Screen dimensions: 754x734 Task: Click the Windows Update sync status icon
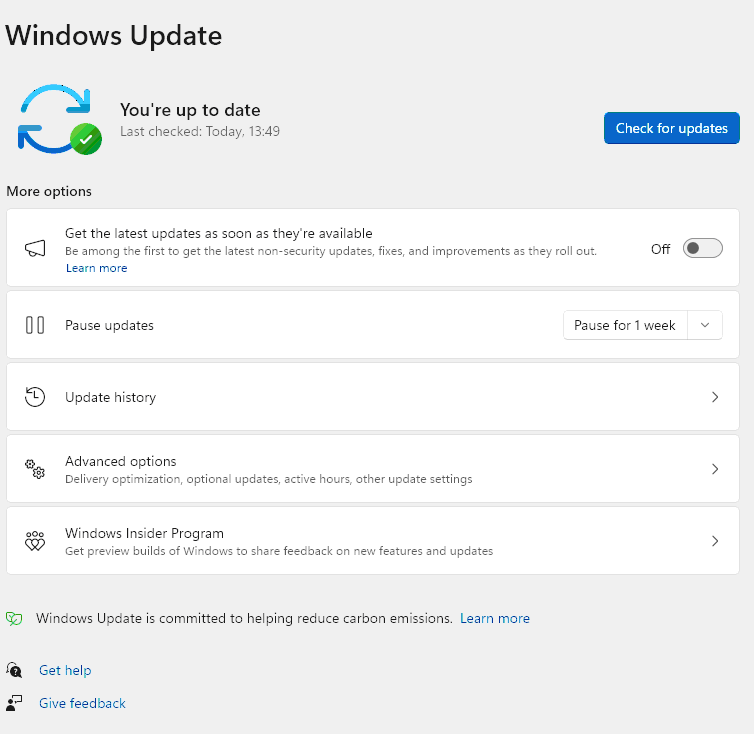tap(60, 119)
